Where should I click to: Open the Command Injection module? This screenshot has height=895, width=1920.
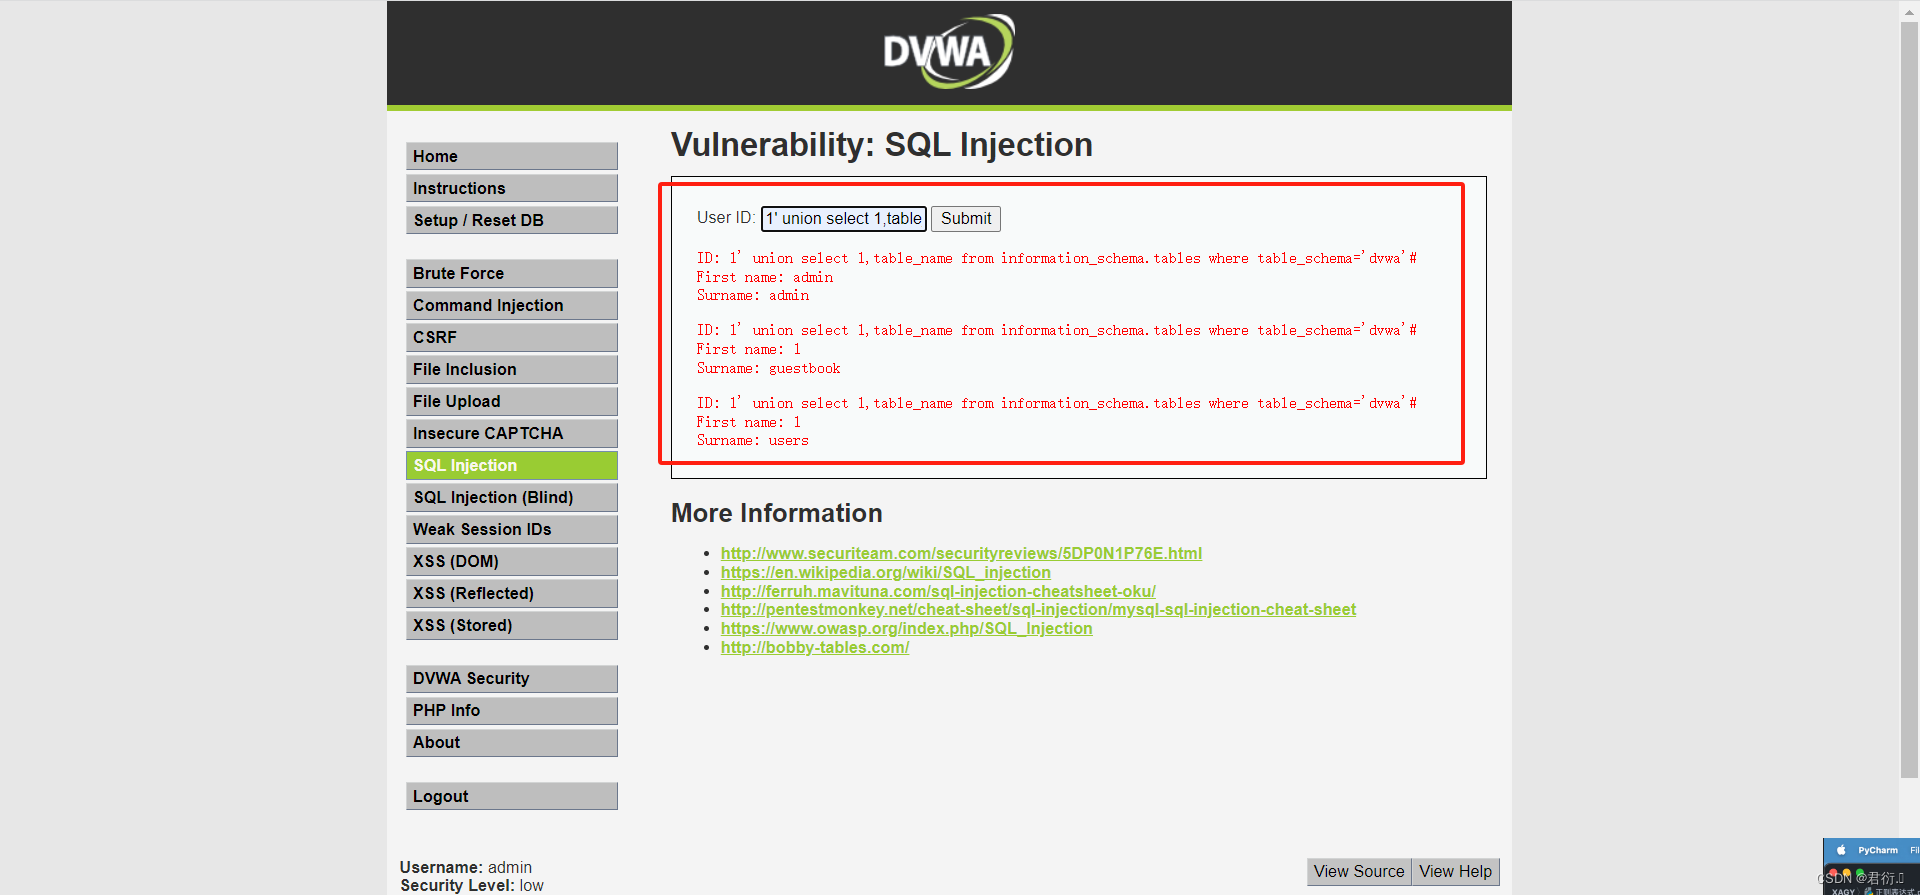(511, 305)
